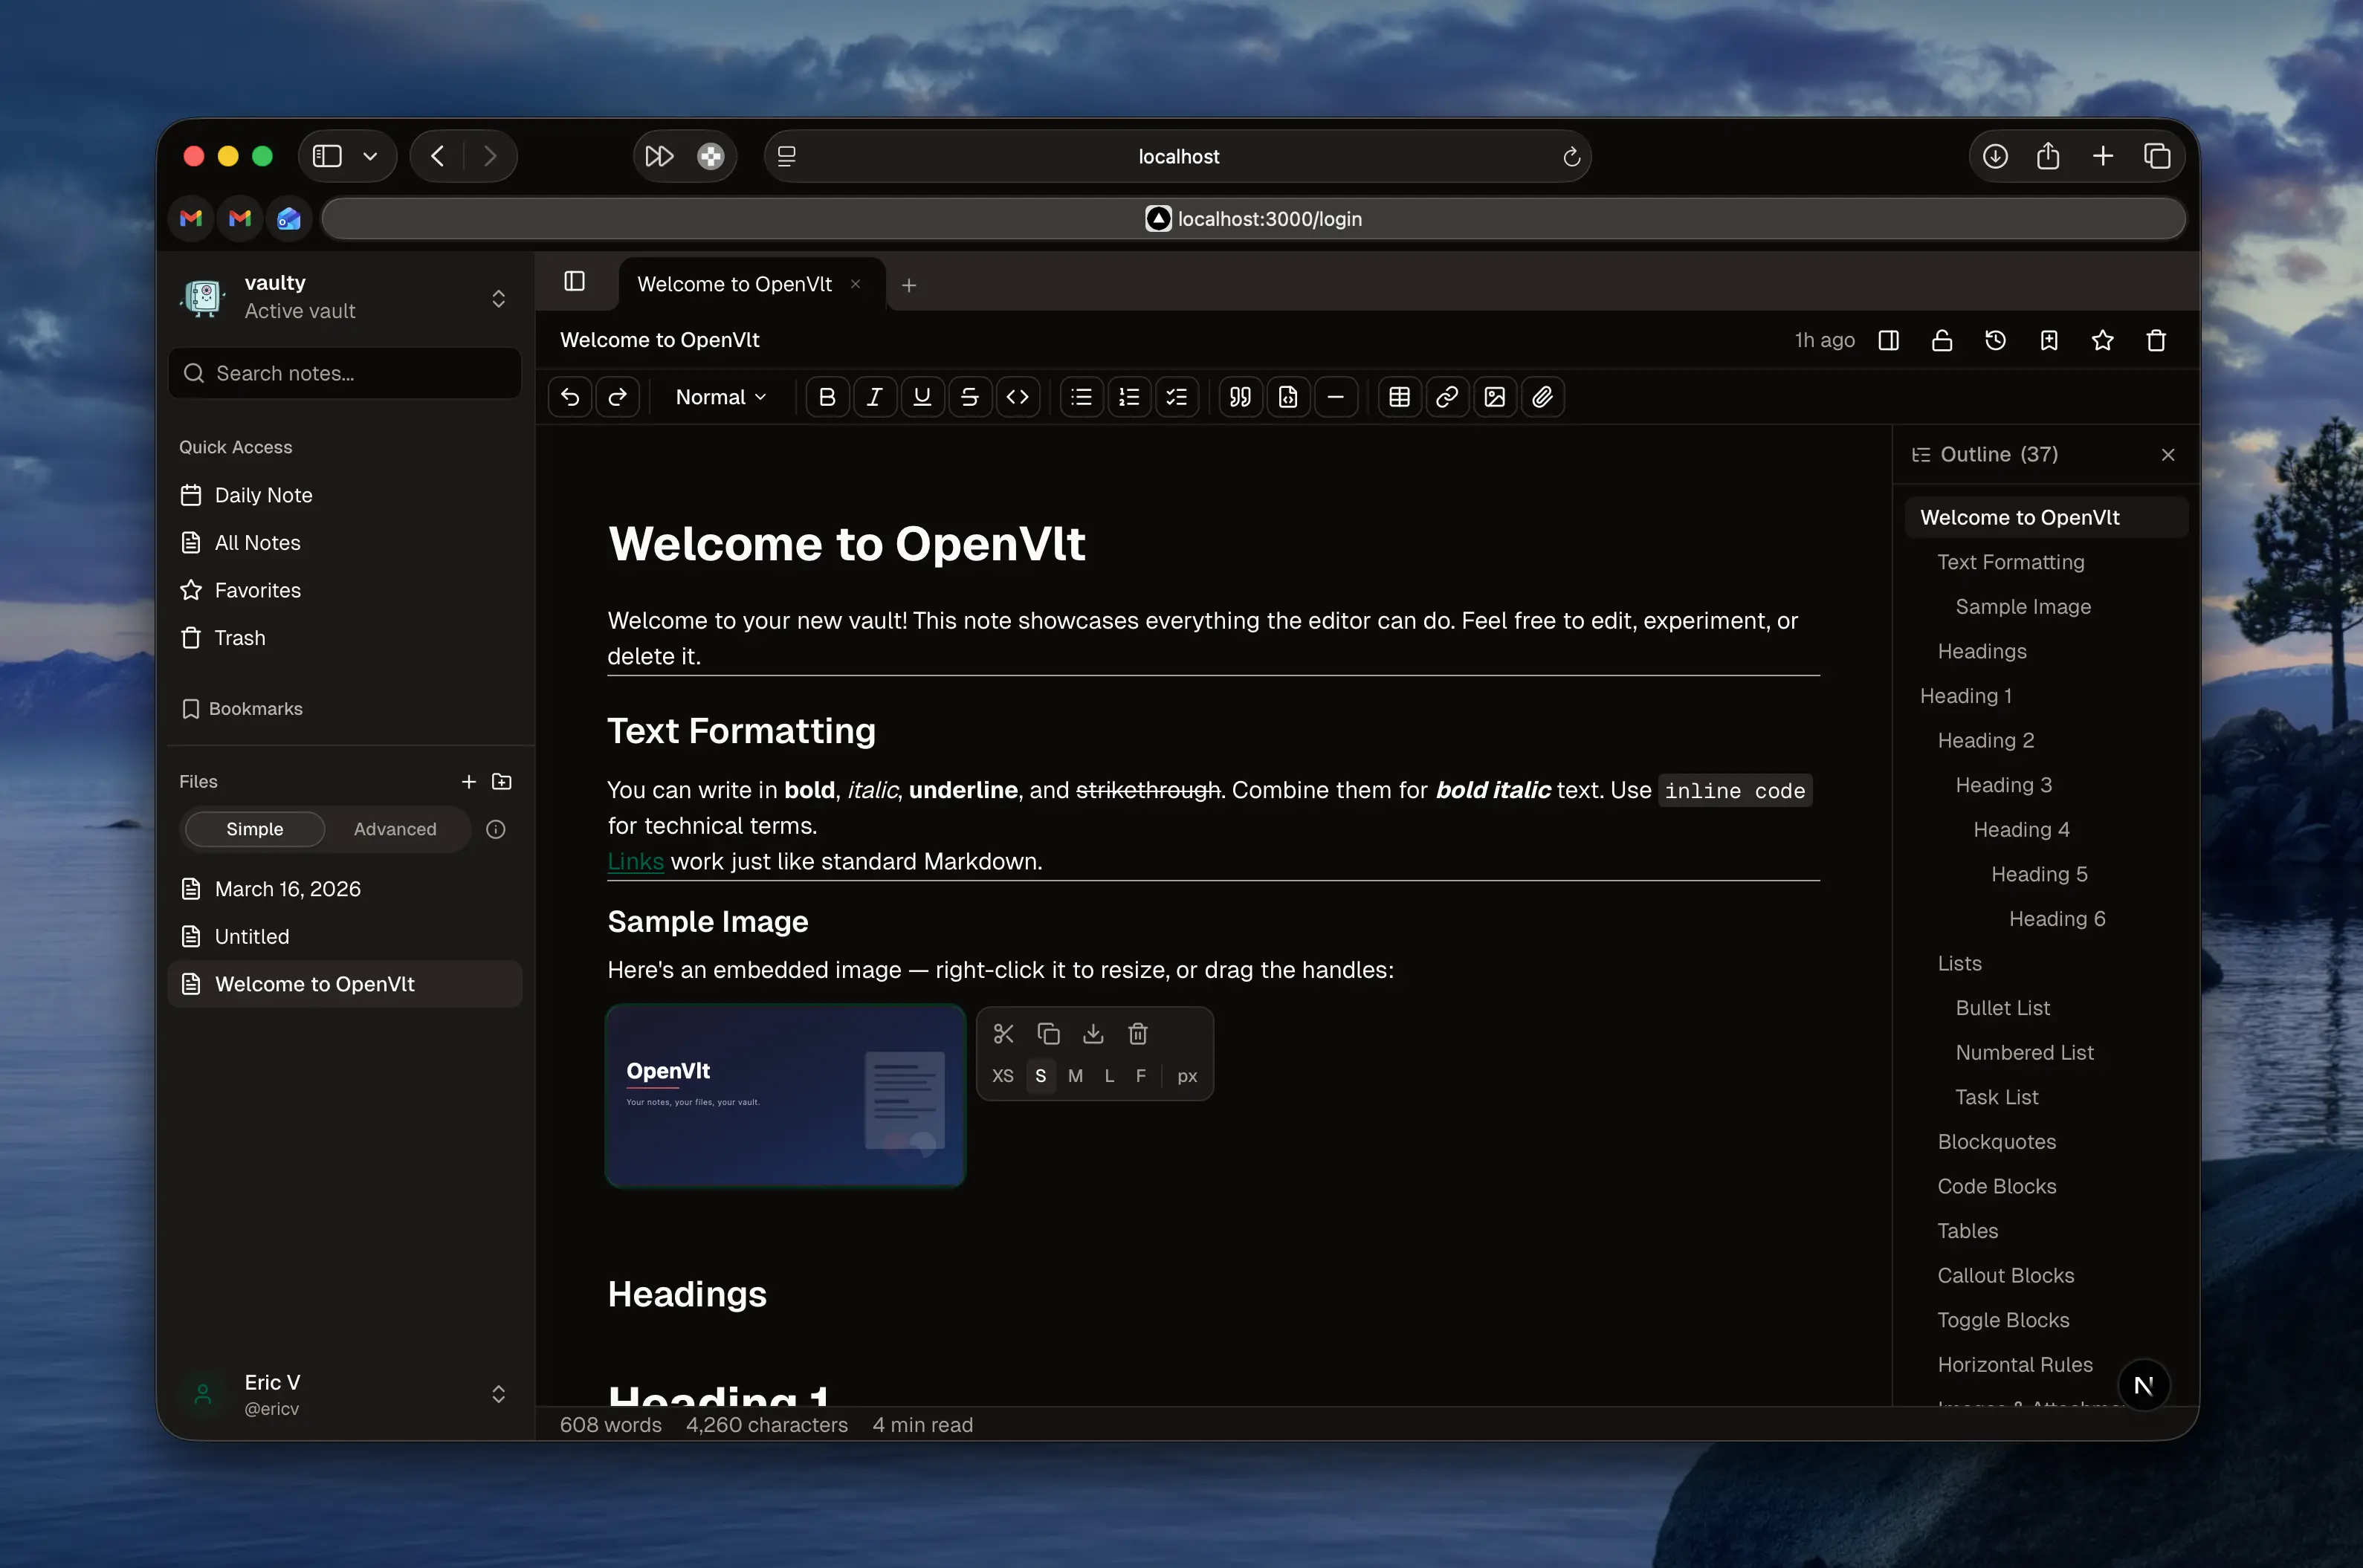Select the Welcome to OpenVlt tab
The image size is (2363, 1568).
(734, 284)
